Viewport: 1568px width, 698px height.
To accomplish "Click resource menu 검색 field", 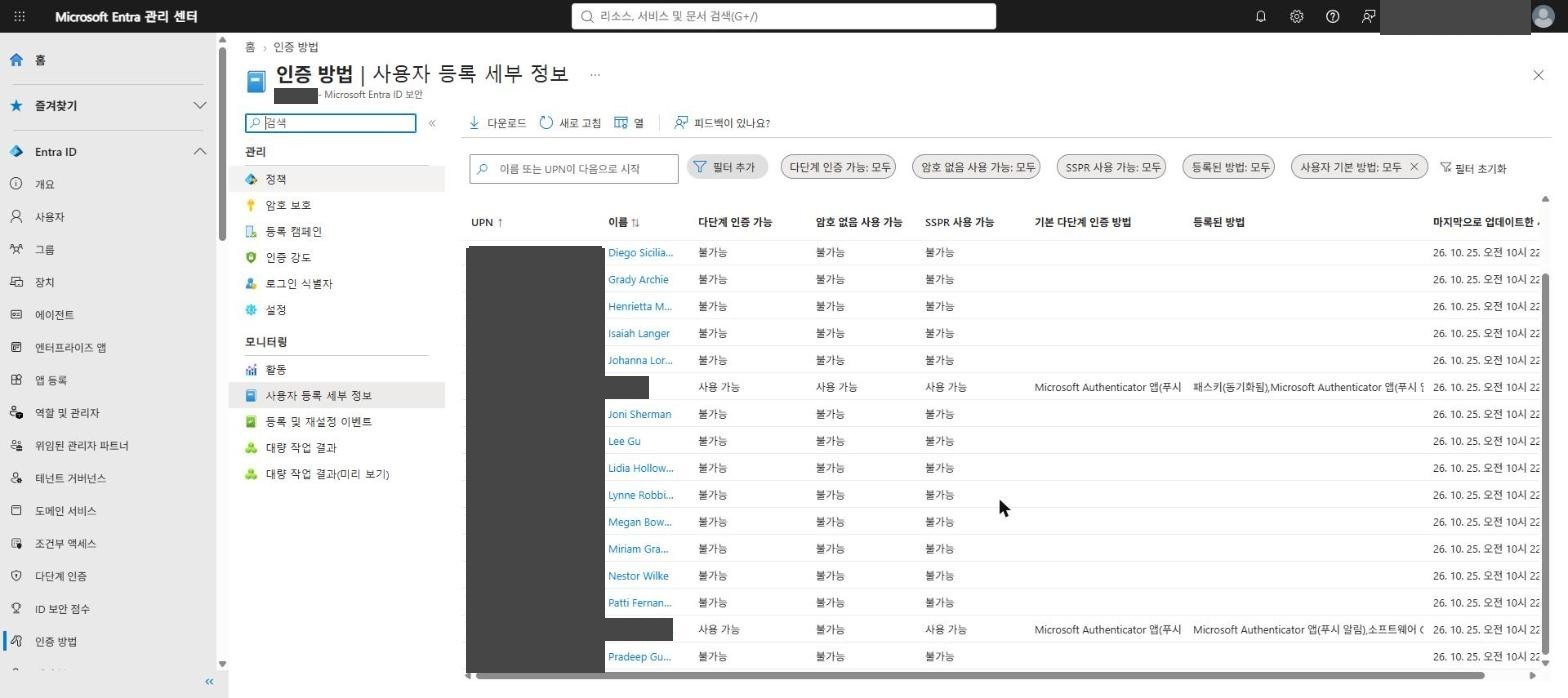I will click(331, 123).
